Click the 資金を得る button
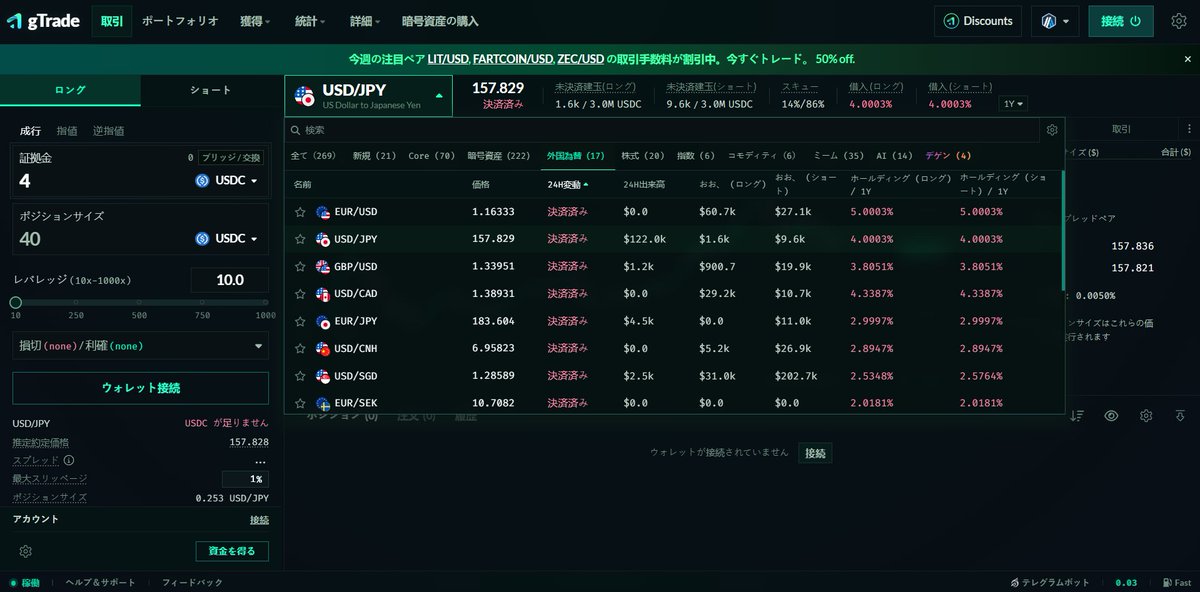 tap(232, 551)
